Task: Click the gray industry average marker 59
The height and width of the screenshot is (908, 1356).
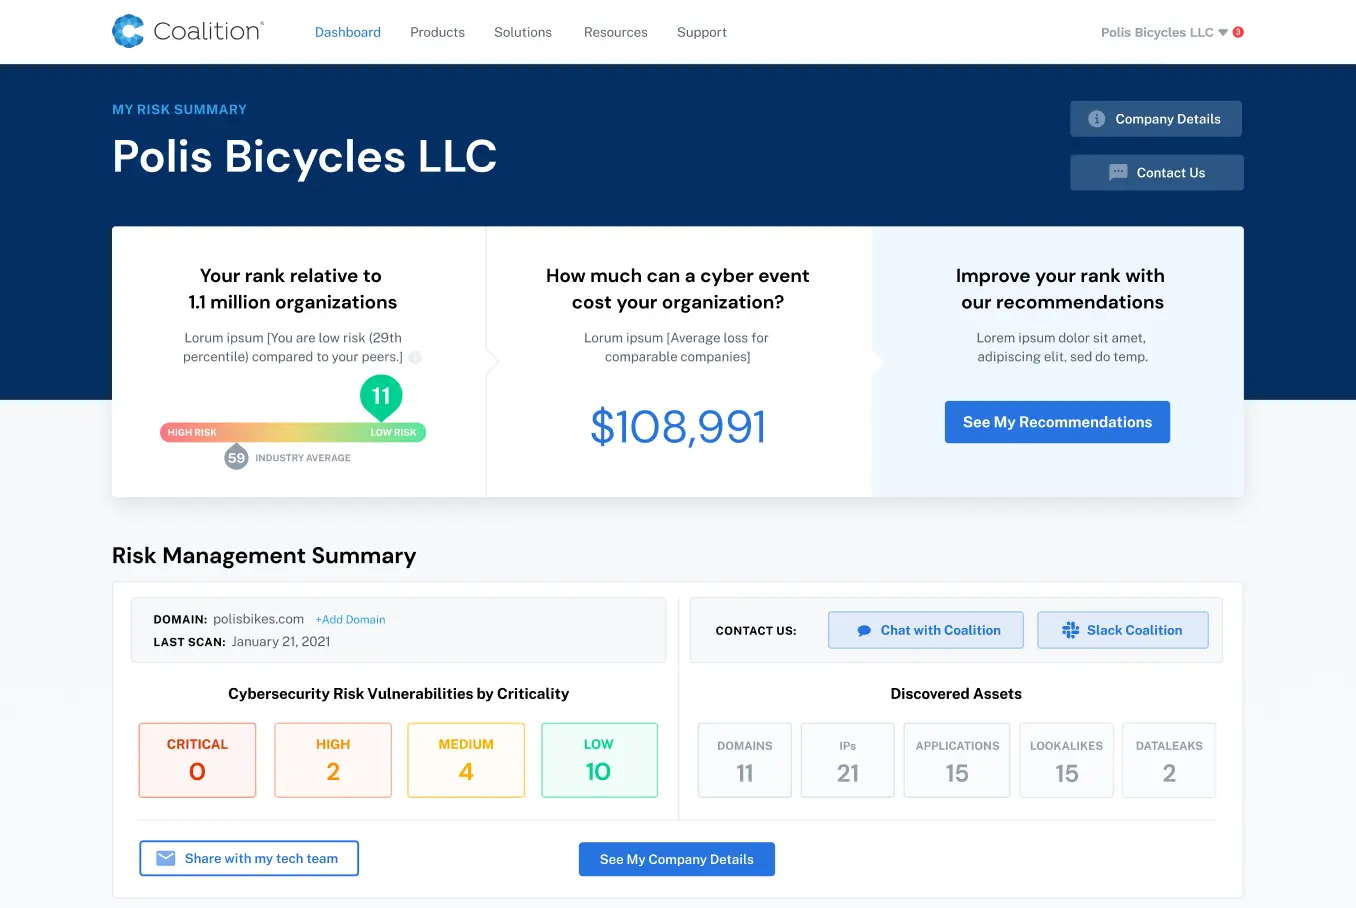Action: [x=236, y=457]
